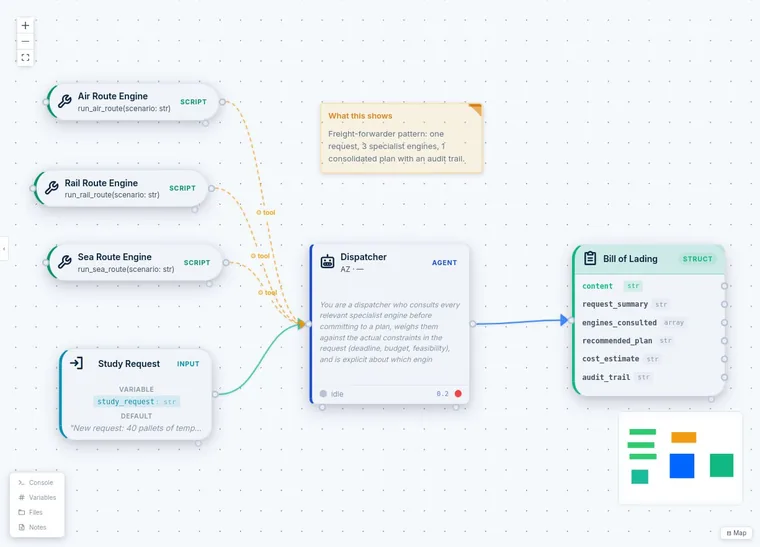This screenshot has width=760, height=547.
Task: Click the tool label on Air Route edge
Action: click(x=266, y=213)
